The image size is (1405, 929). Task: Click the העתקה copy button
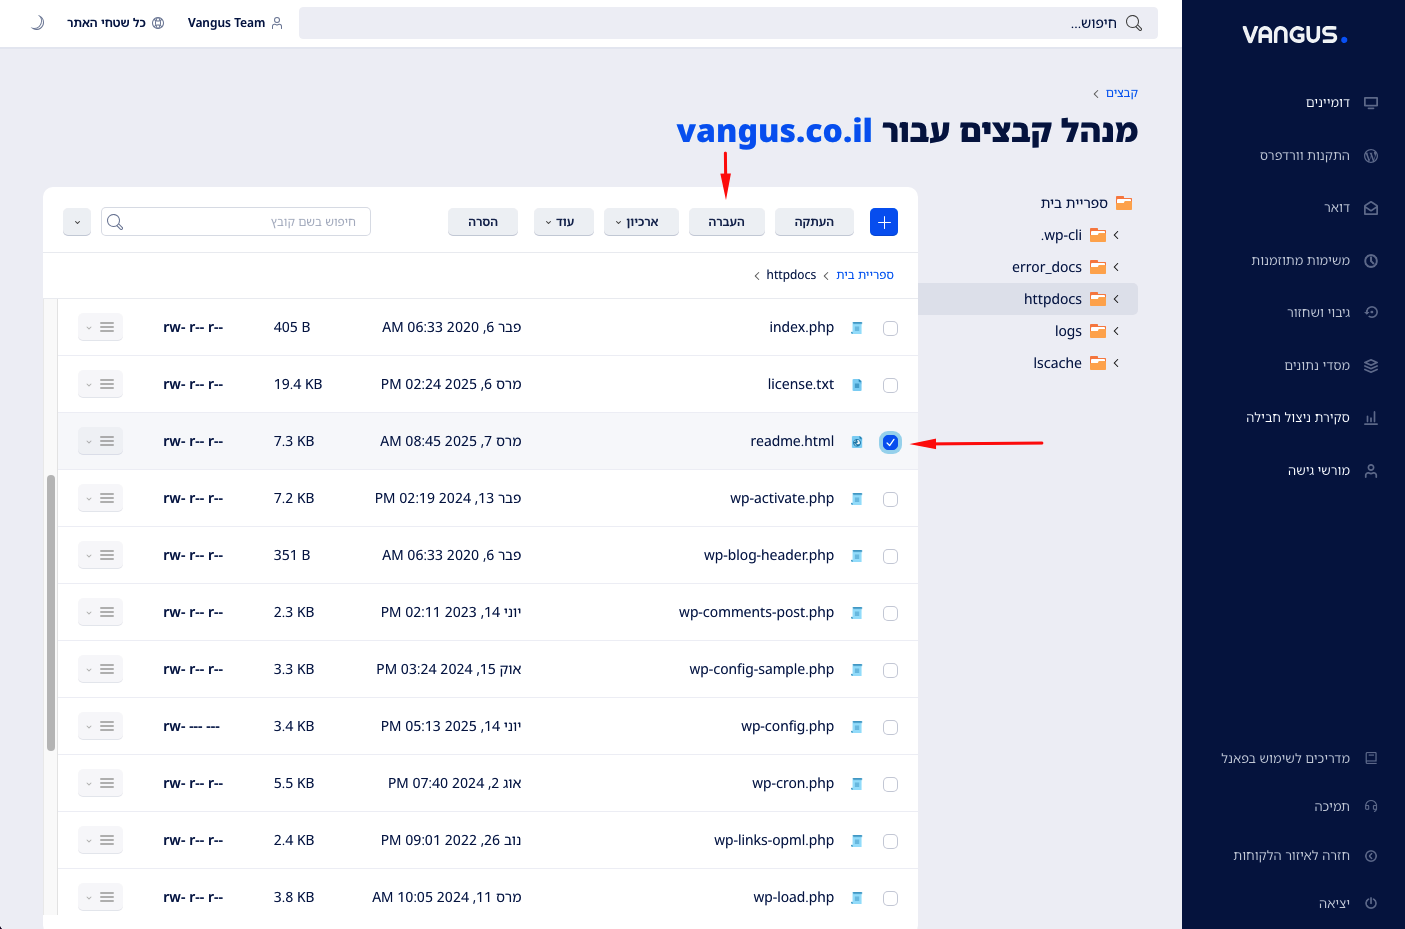[814, 222]
